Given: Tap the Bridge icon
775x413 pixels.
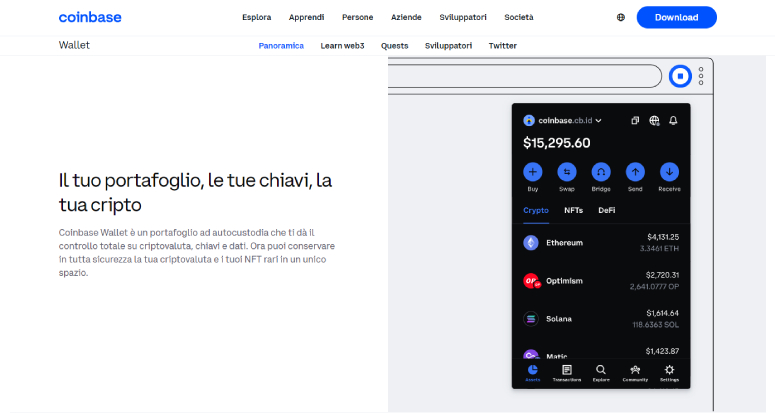Looking at the screenshot, I should click(601, 172).
